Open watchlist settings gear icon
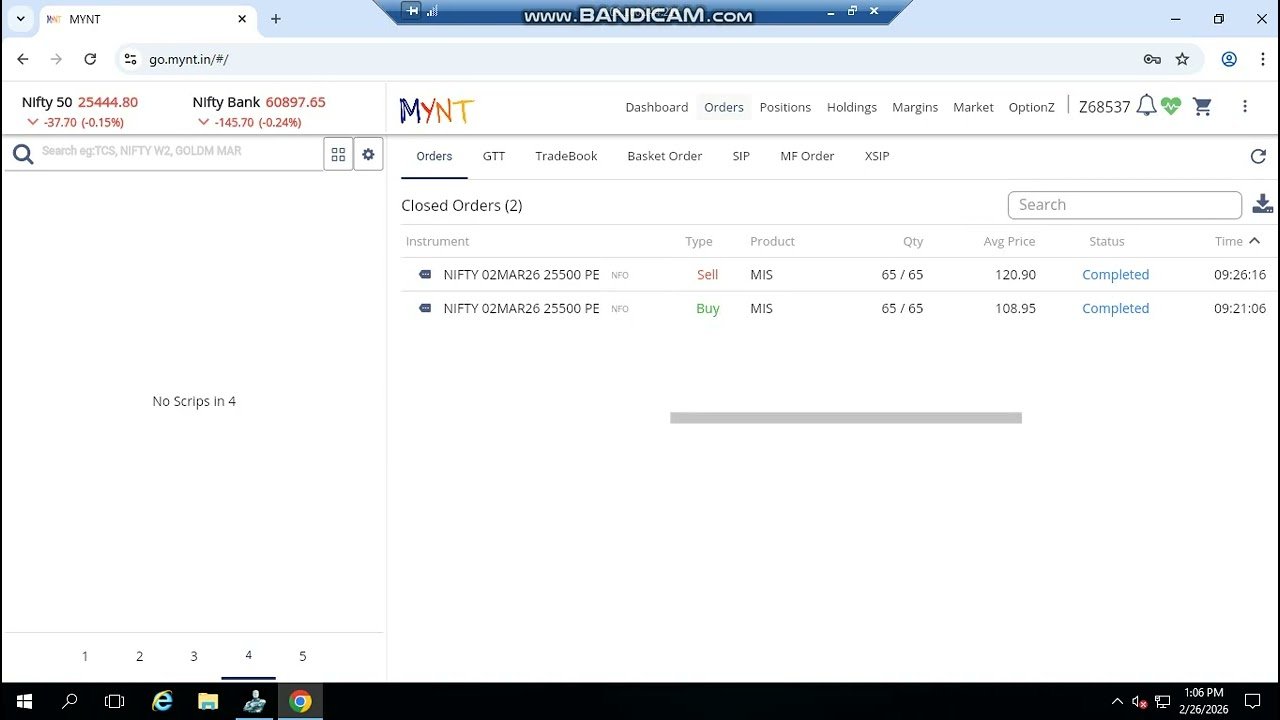This screenshot has height=720, width=1280. 368,153
